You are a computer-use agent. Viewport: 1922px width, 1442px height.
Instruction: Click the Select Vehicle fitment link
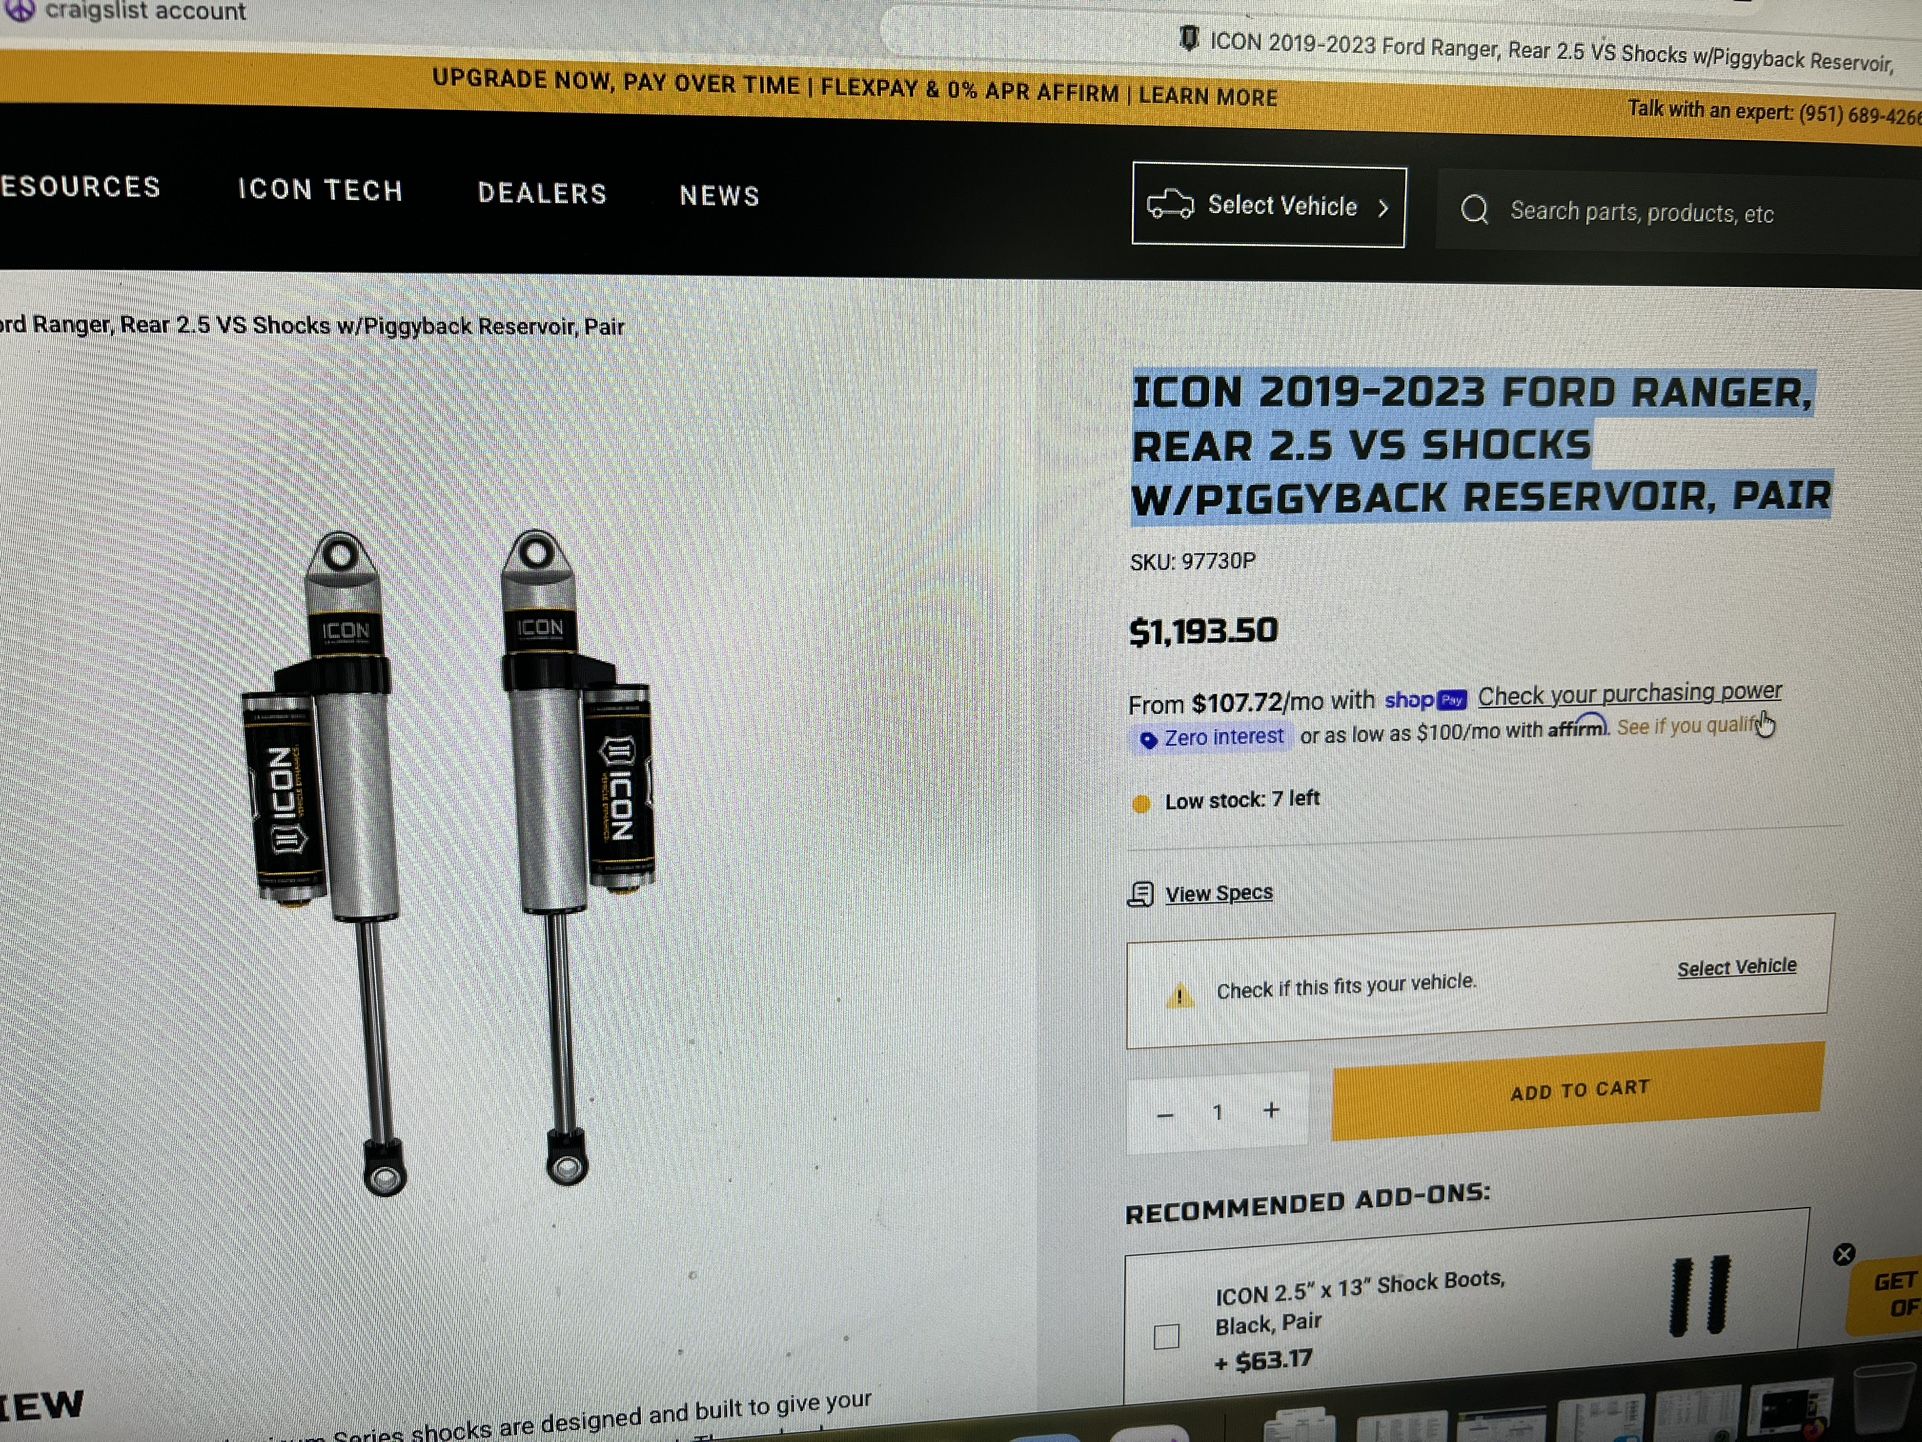click(x=1737, y=967)
